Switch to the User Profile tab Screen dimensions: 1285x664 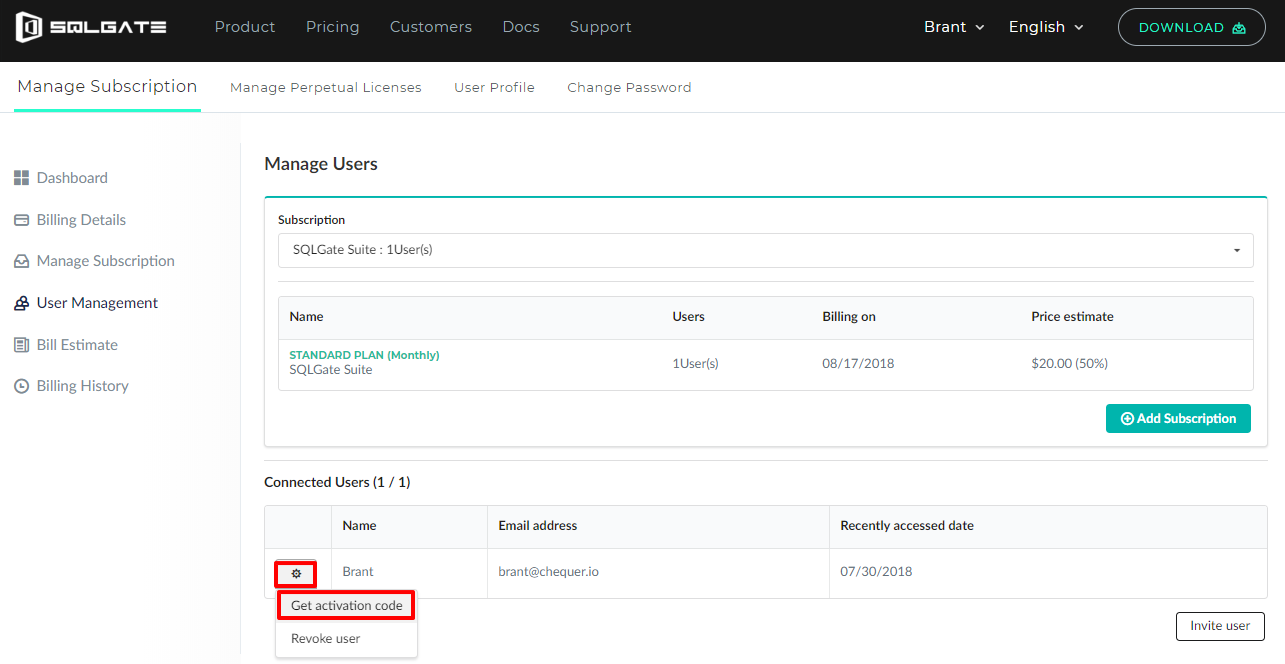pos(494,88)
